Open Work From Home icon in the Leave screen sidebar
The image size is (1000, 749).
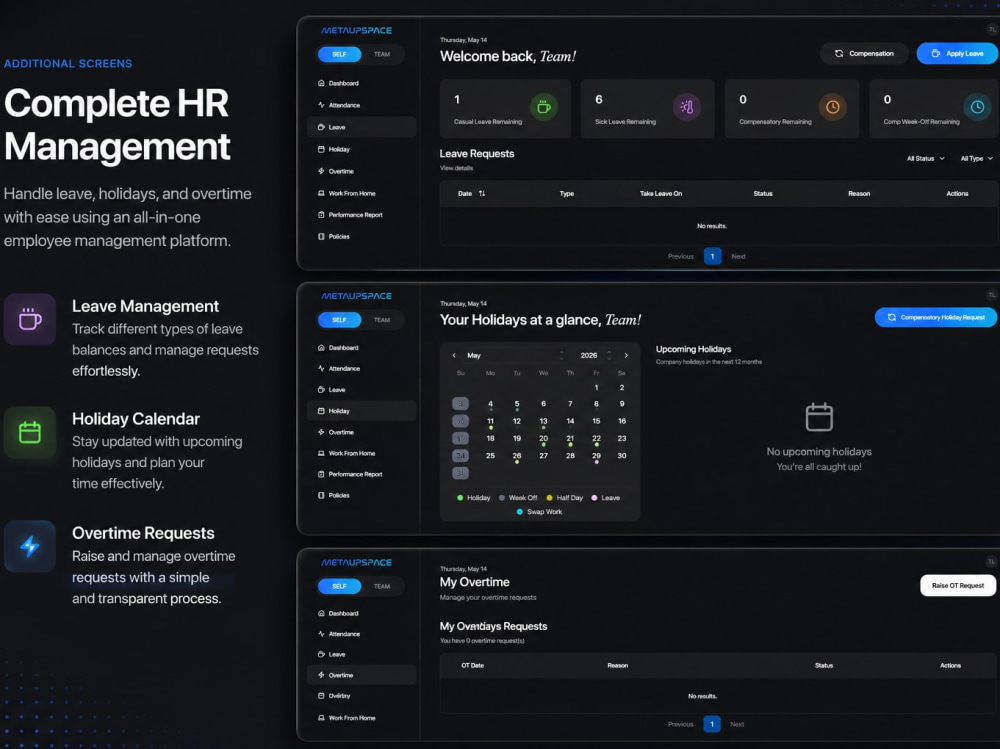pyautogui.click(x=321, y=193)
